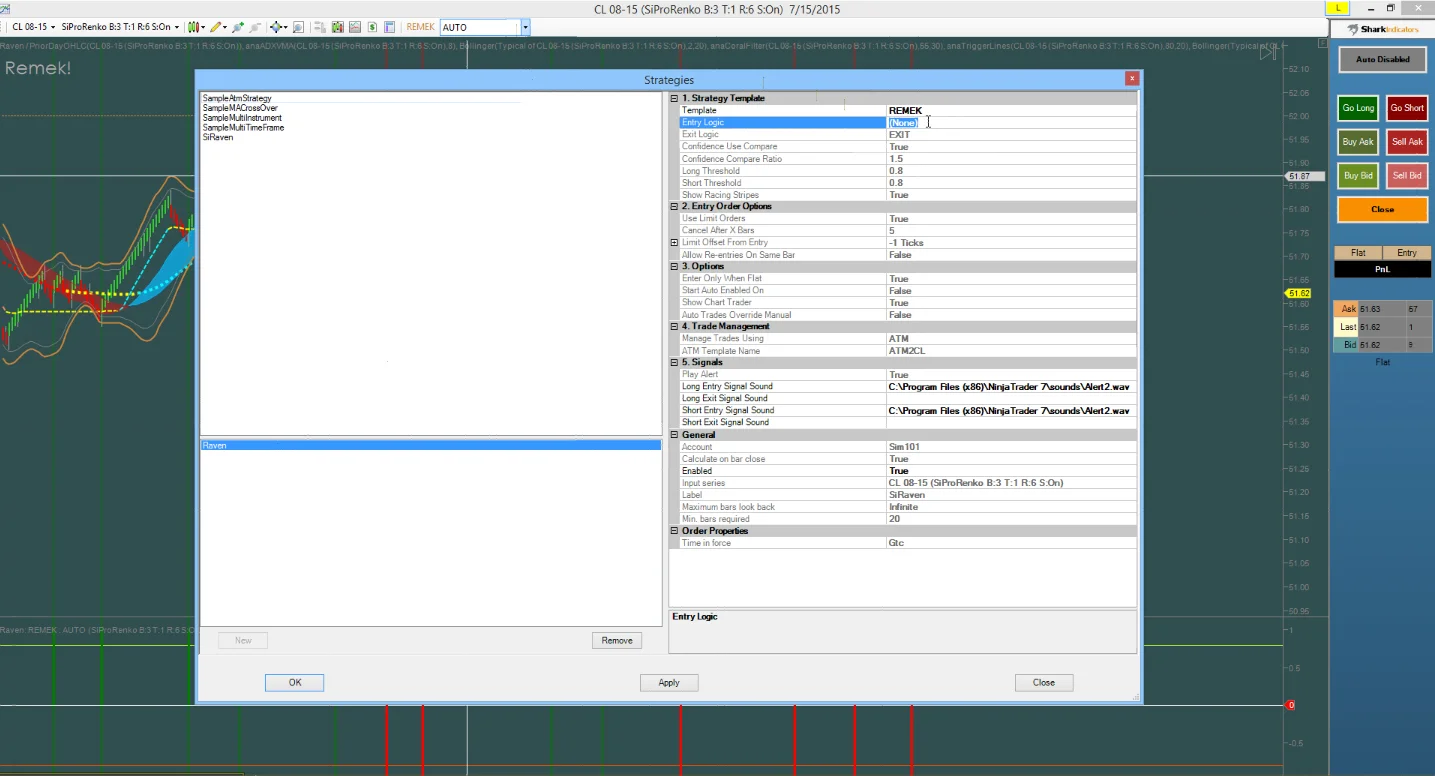The width and height of the screenshot is (1435, 776).
Task: Toggle the Use Limit Orders True value
Action: click(x=1011, y=218)
